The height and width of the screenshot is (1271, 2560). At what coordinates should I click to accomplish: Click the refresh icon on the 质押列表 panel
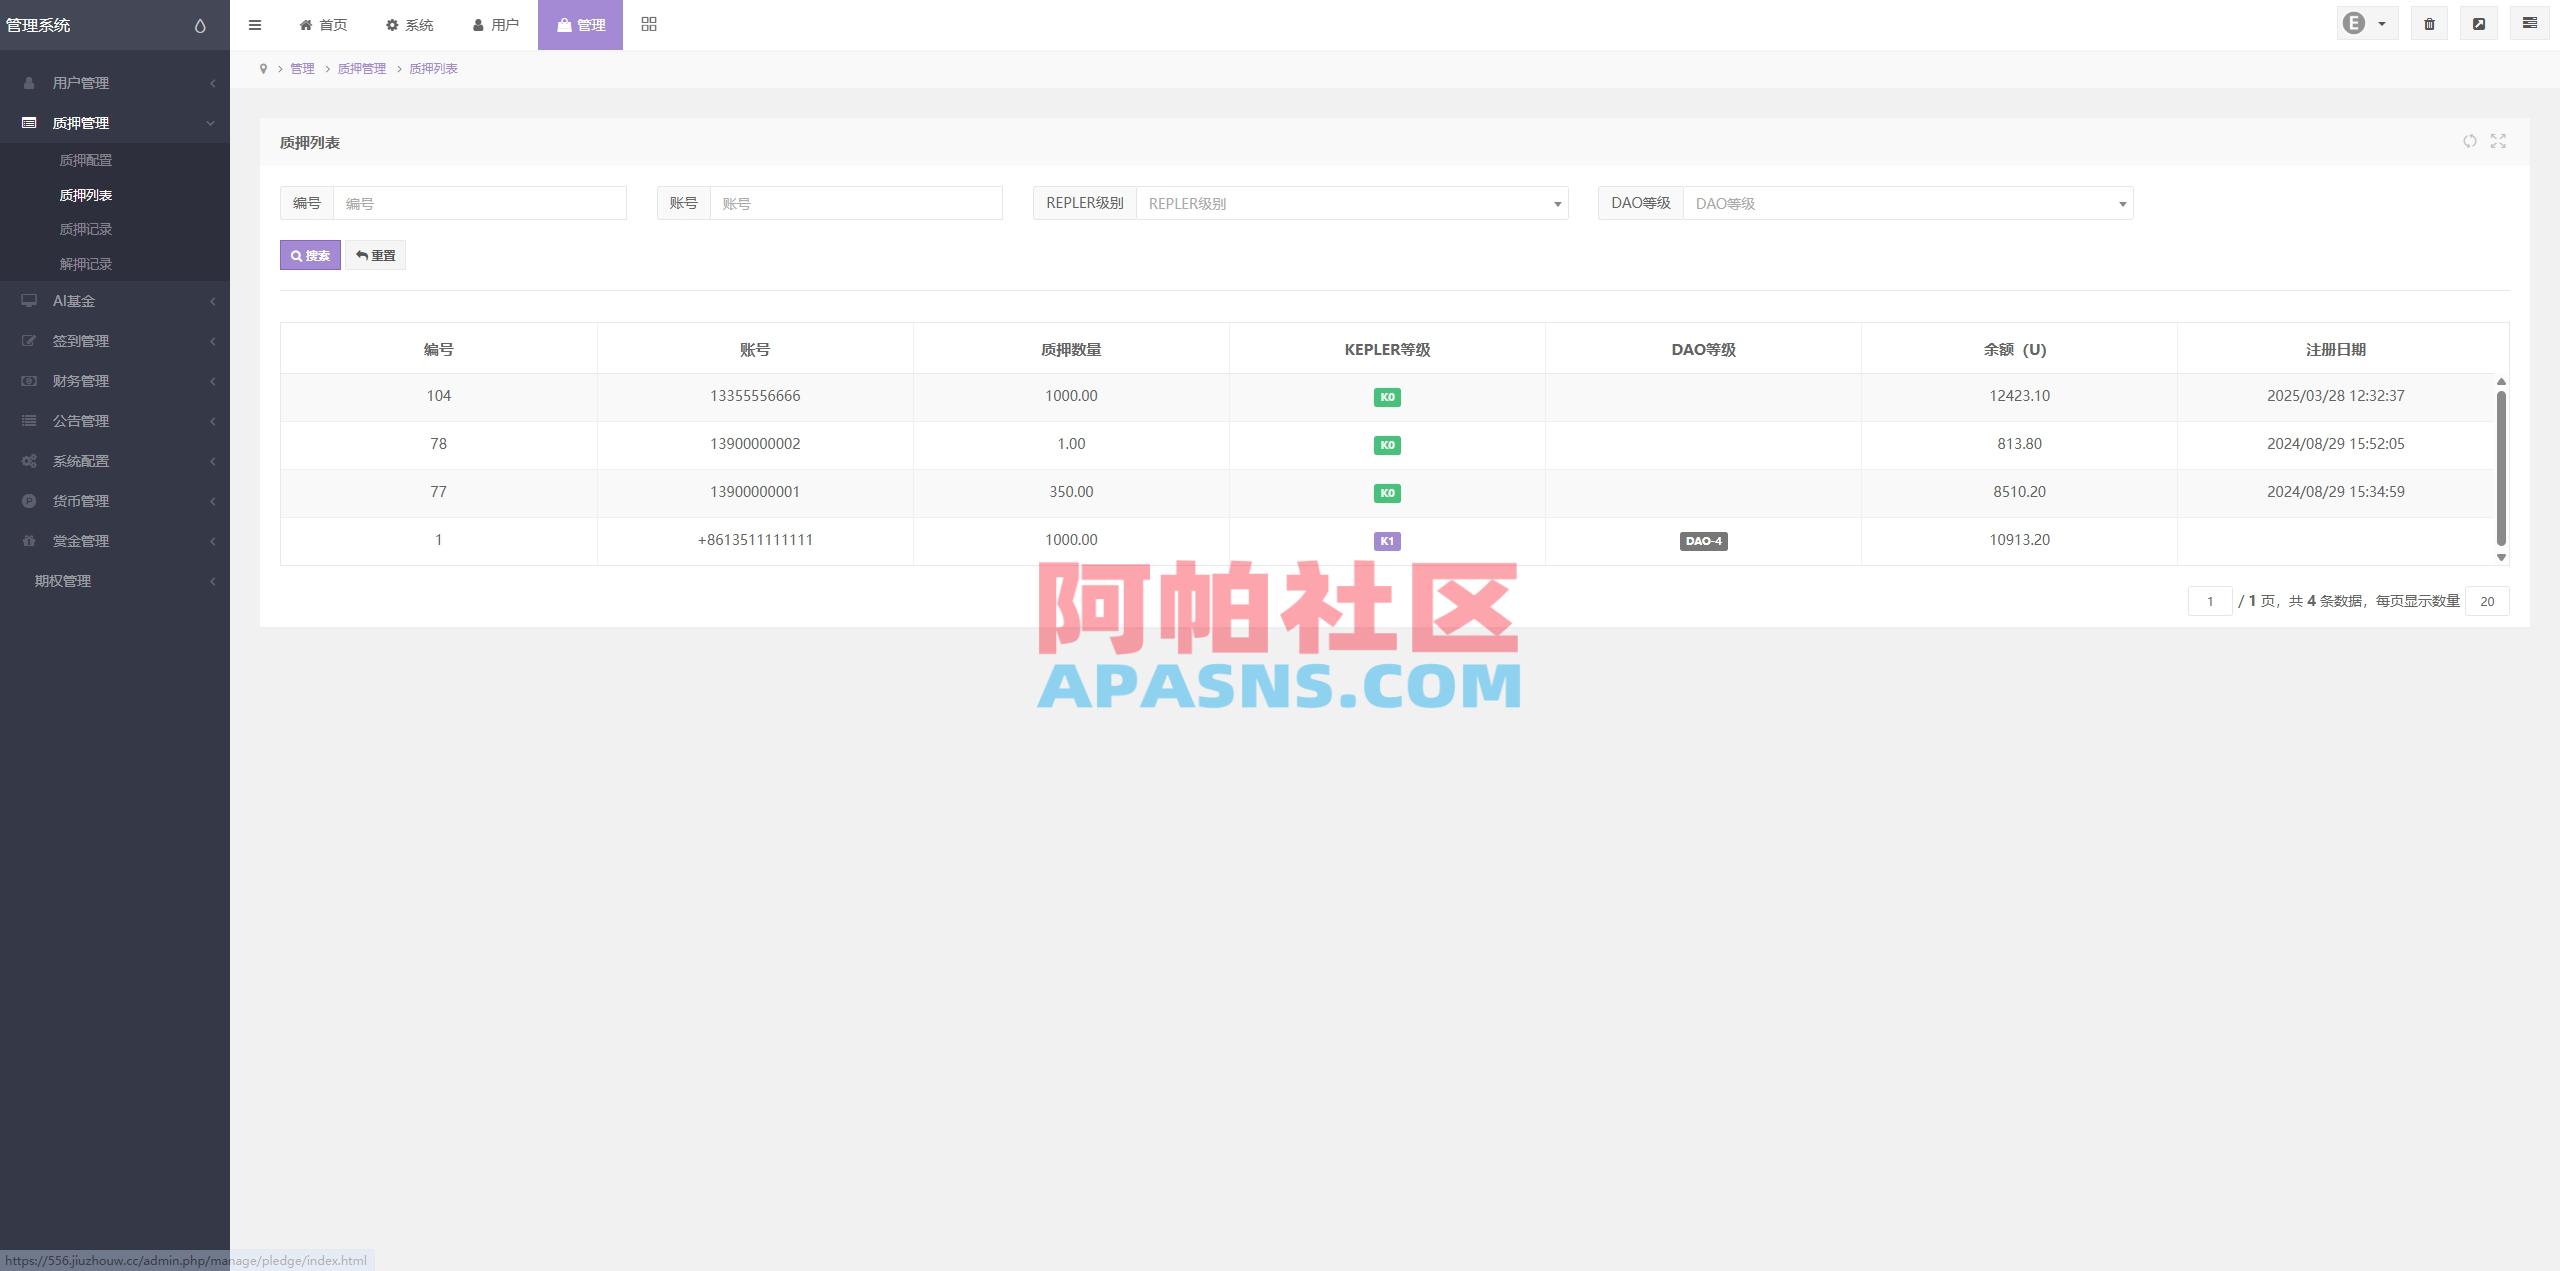pos(2470,142)
